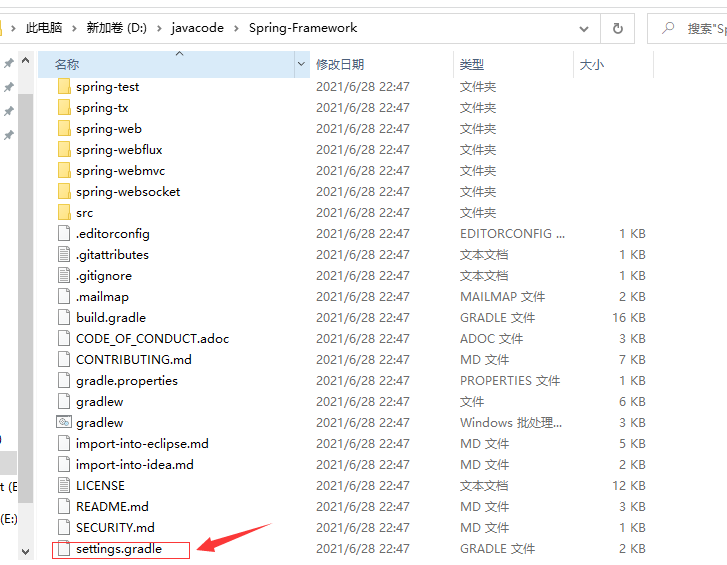This screenshot has width=727, height=565.
Task: Select the .gitattributes file icon
Action: (x=64, y=254)
